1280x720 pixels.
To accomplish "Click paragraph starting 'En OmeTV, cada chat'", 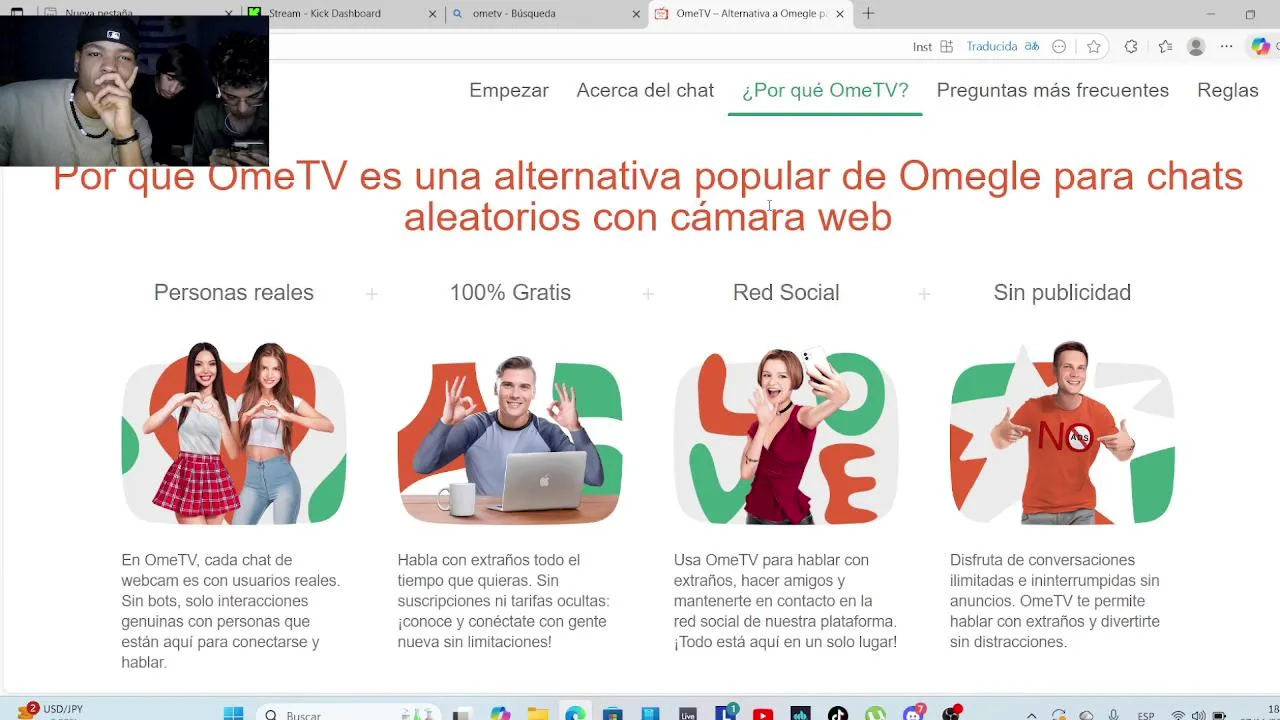I will tap(231, 611).
